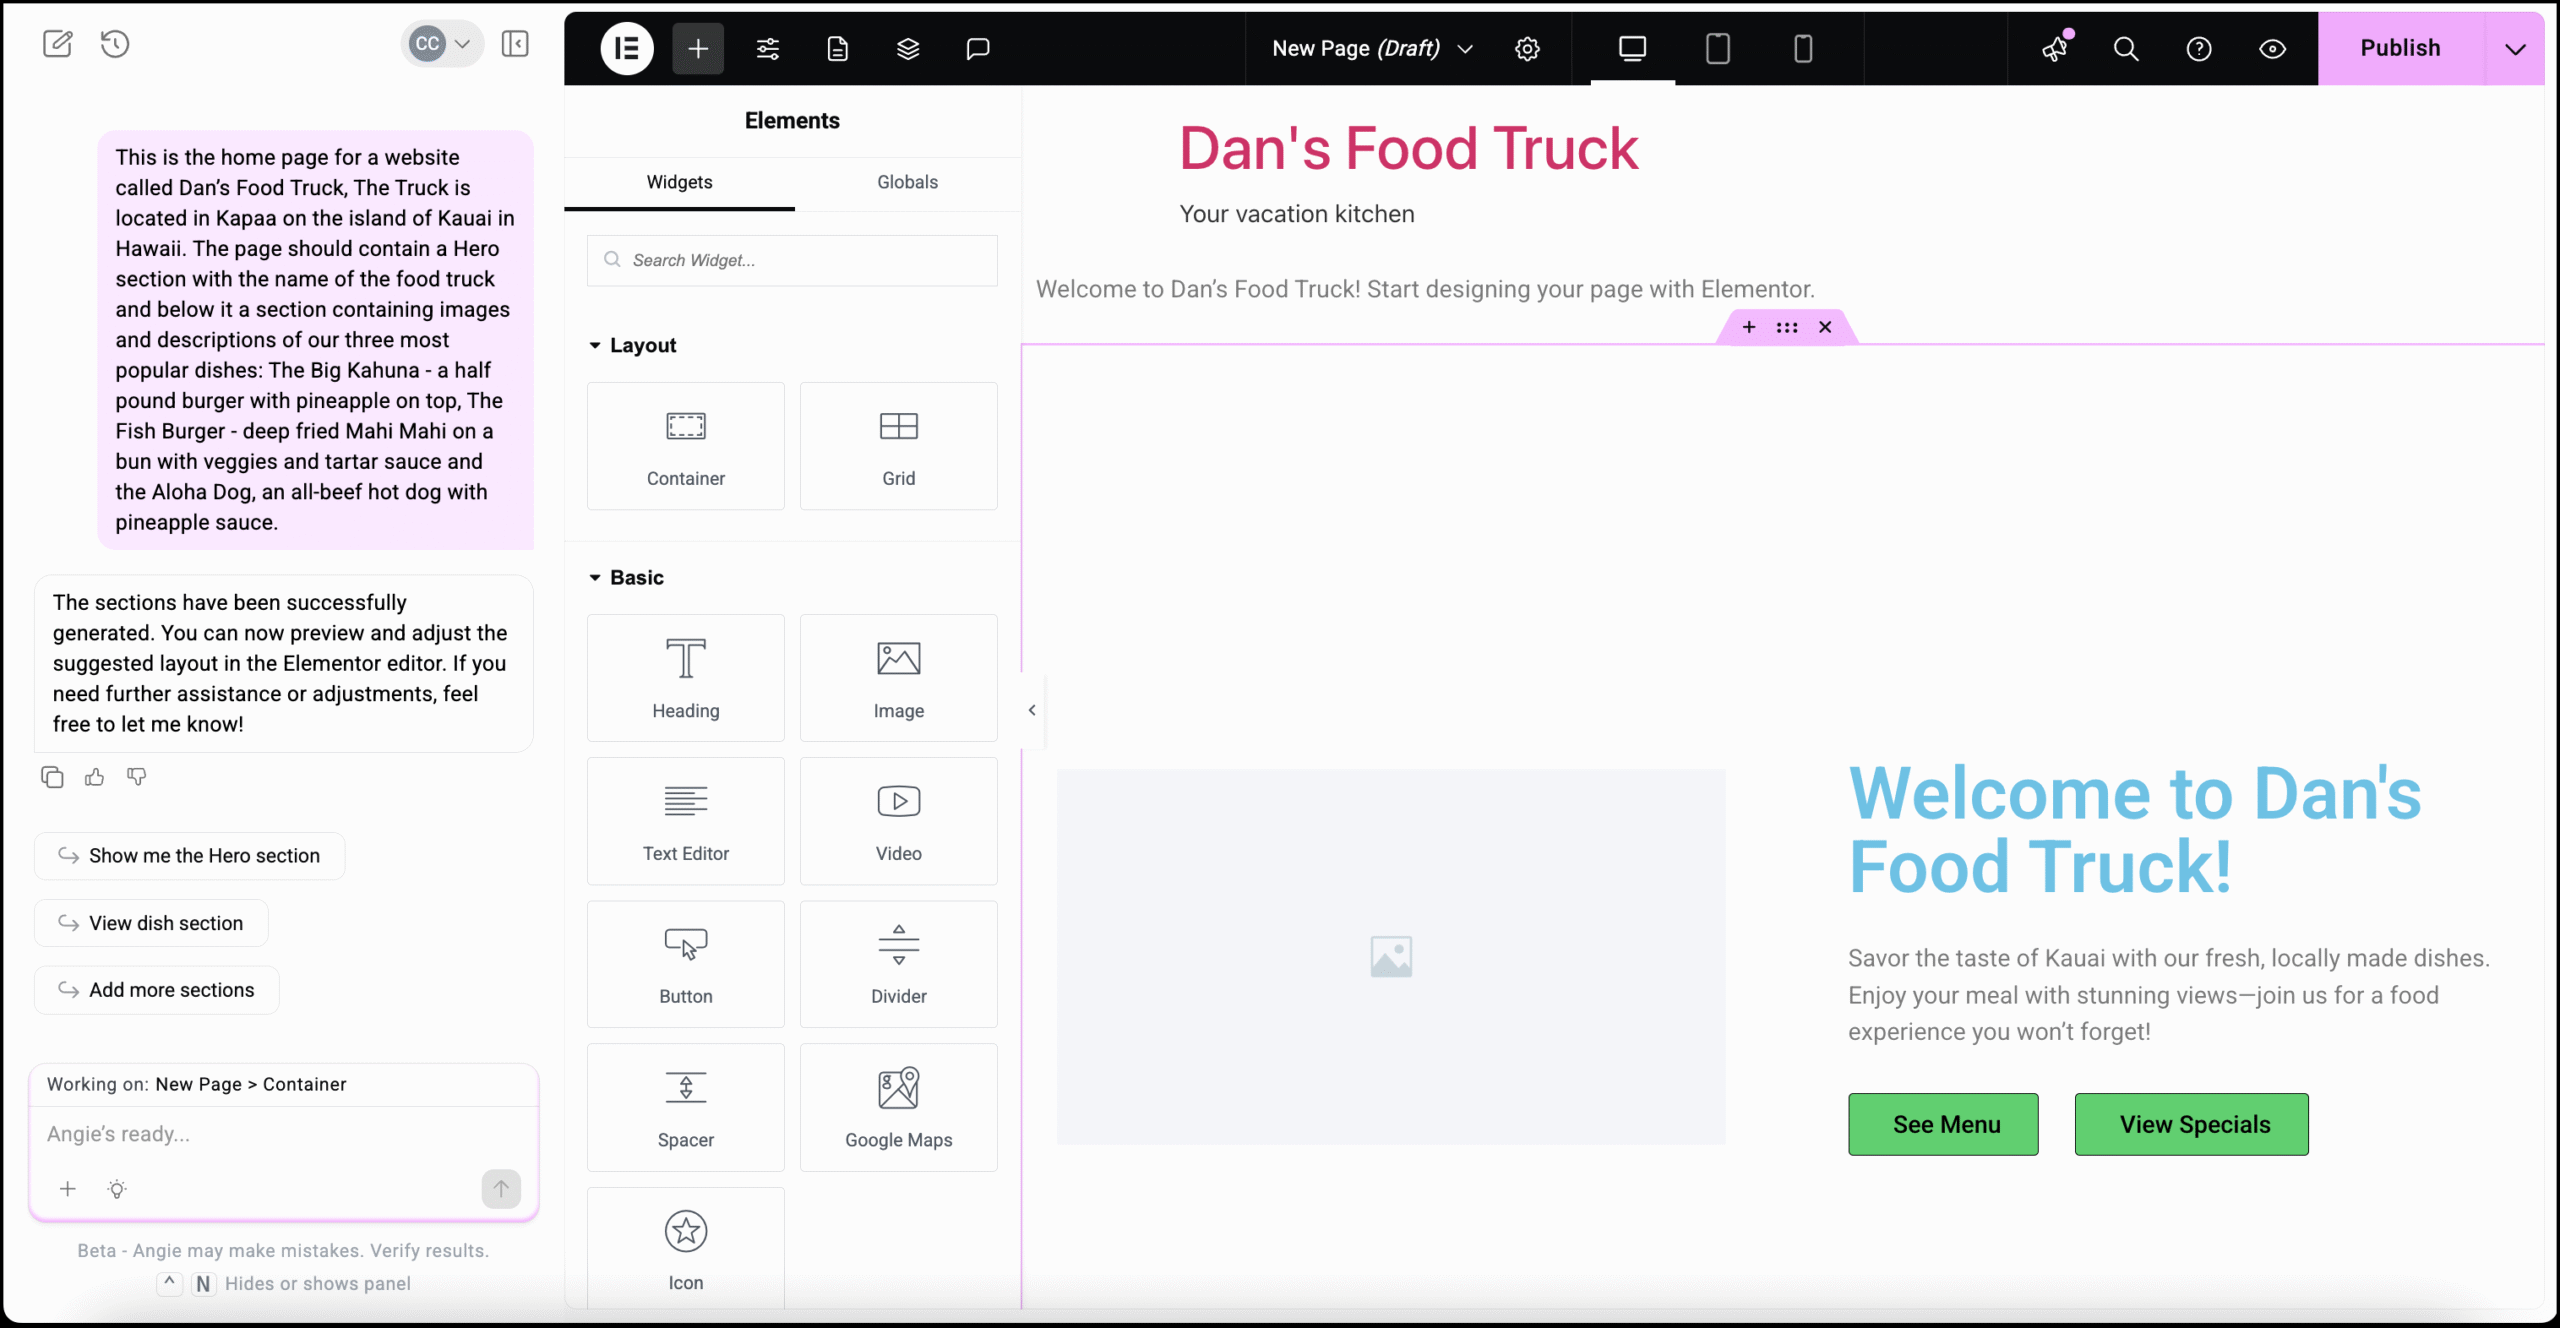
Task: Expand the New Page (Draft) dropdown
Action: pos(1373,48)
